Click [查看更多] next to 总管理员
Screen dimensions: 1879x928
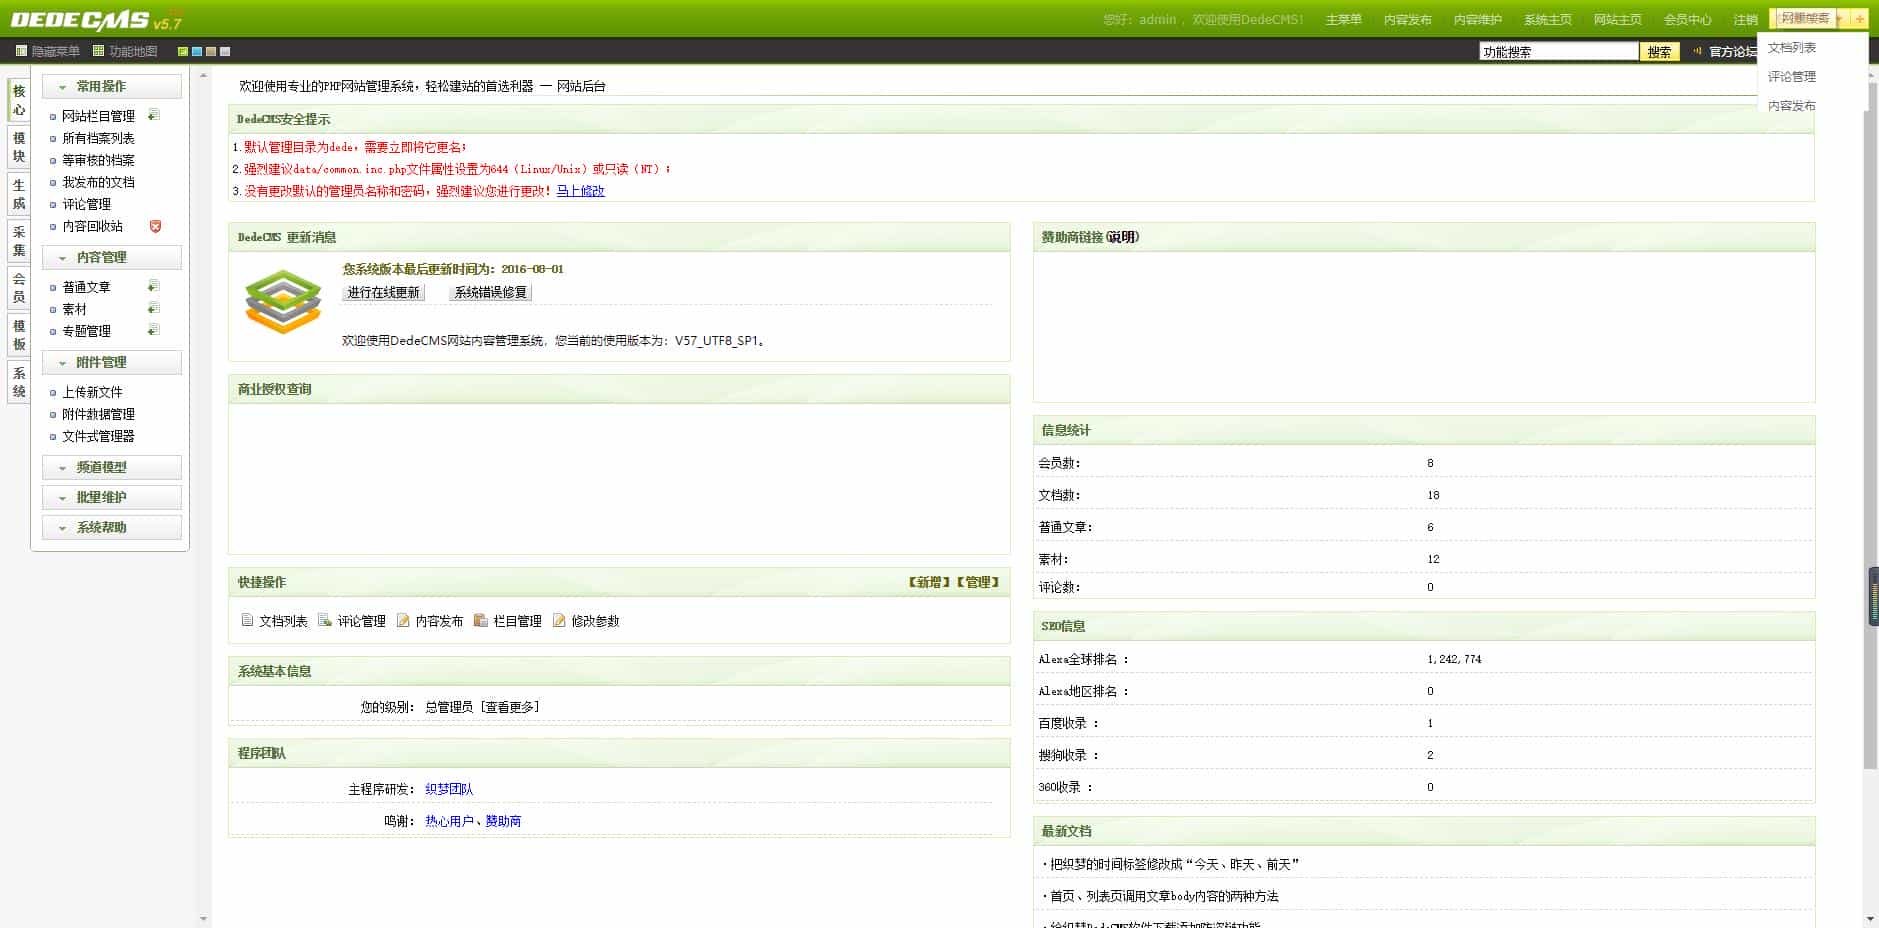click(510, 707)
